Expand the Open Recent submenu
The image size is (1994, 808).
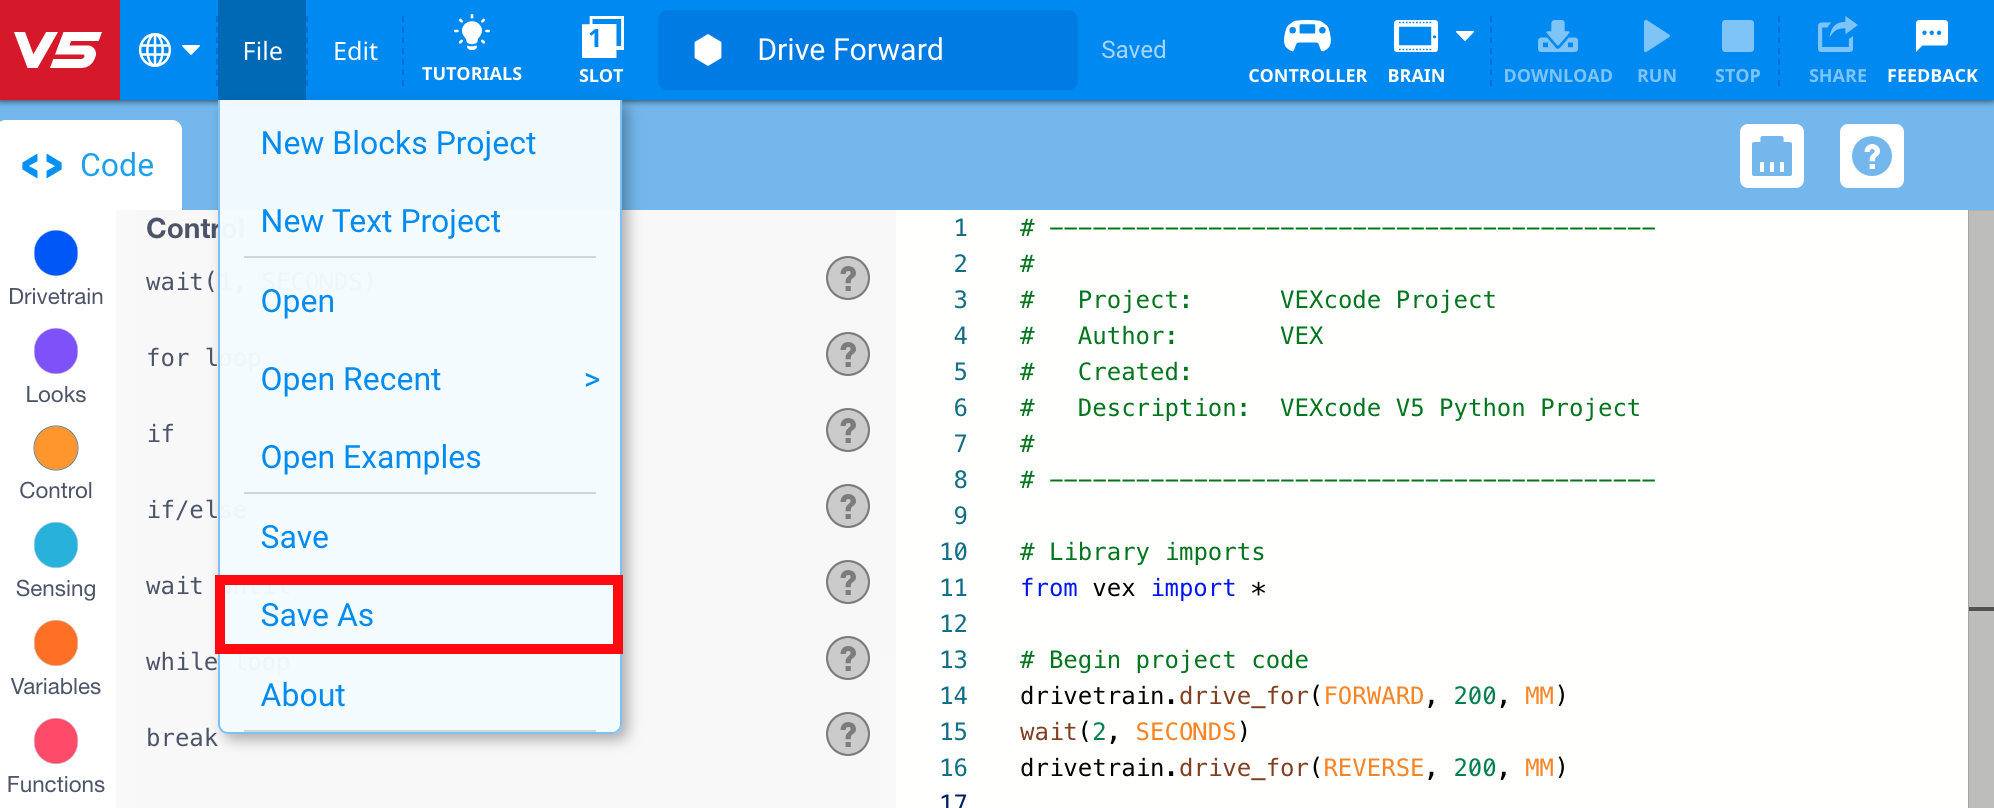(591, 380)
